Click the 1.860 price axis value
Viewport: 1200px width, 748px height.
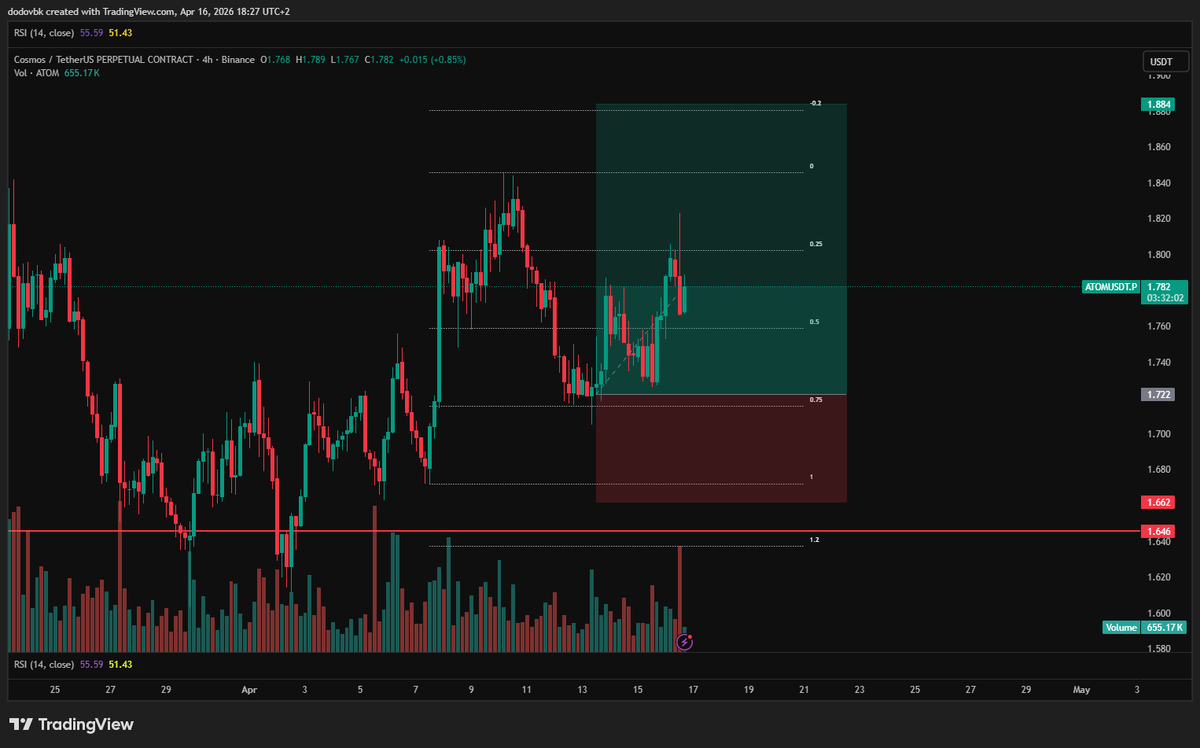coord(1160,147)
